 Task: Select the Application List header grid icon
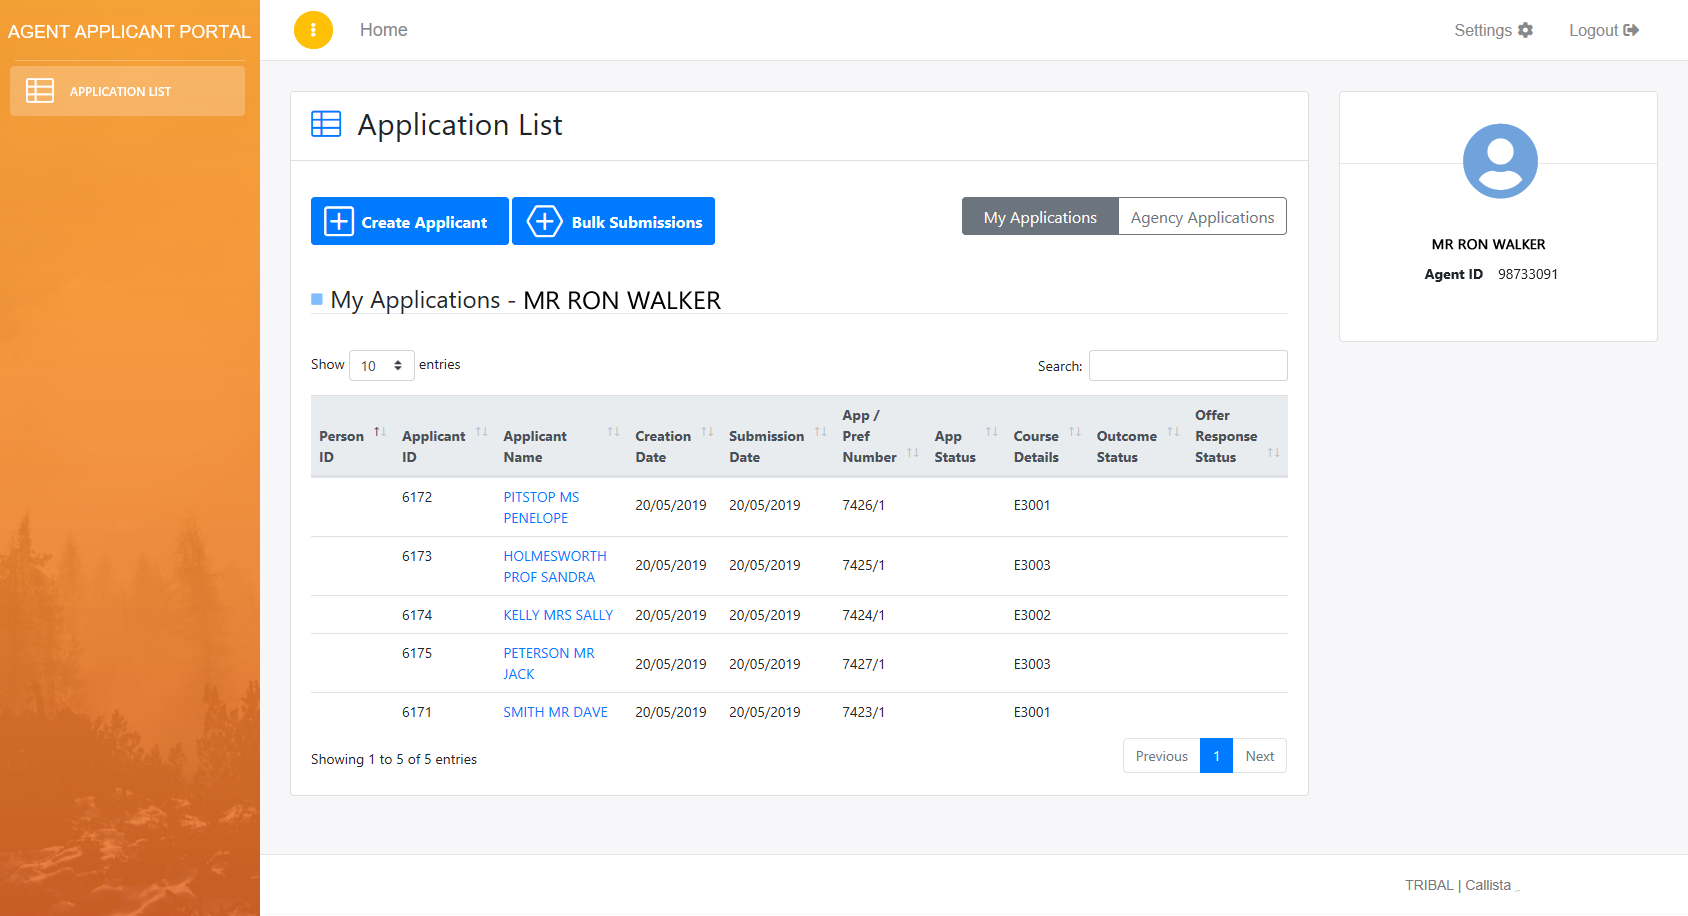[x=325, y=124]
